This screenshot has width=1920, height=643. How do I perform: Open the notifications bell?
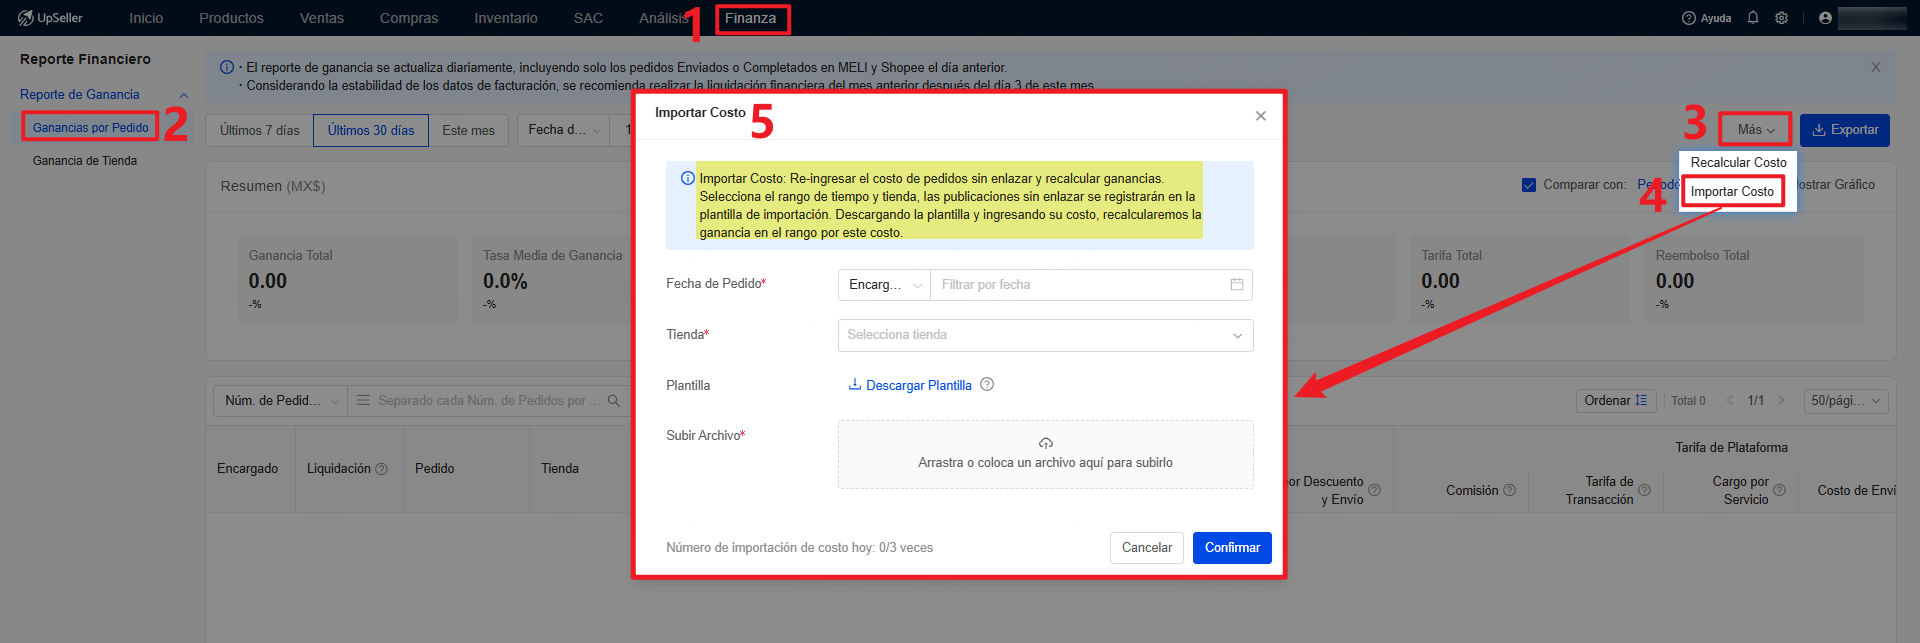coord(1753,18)
